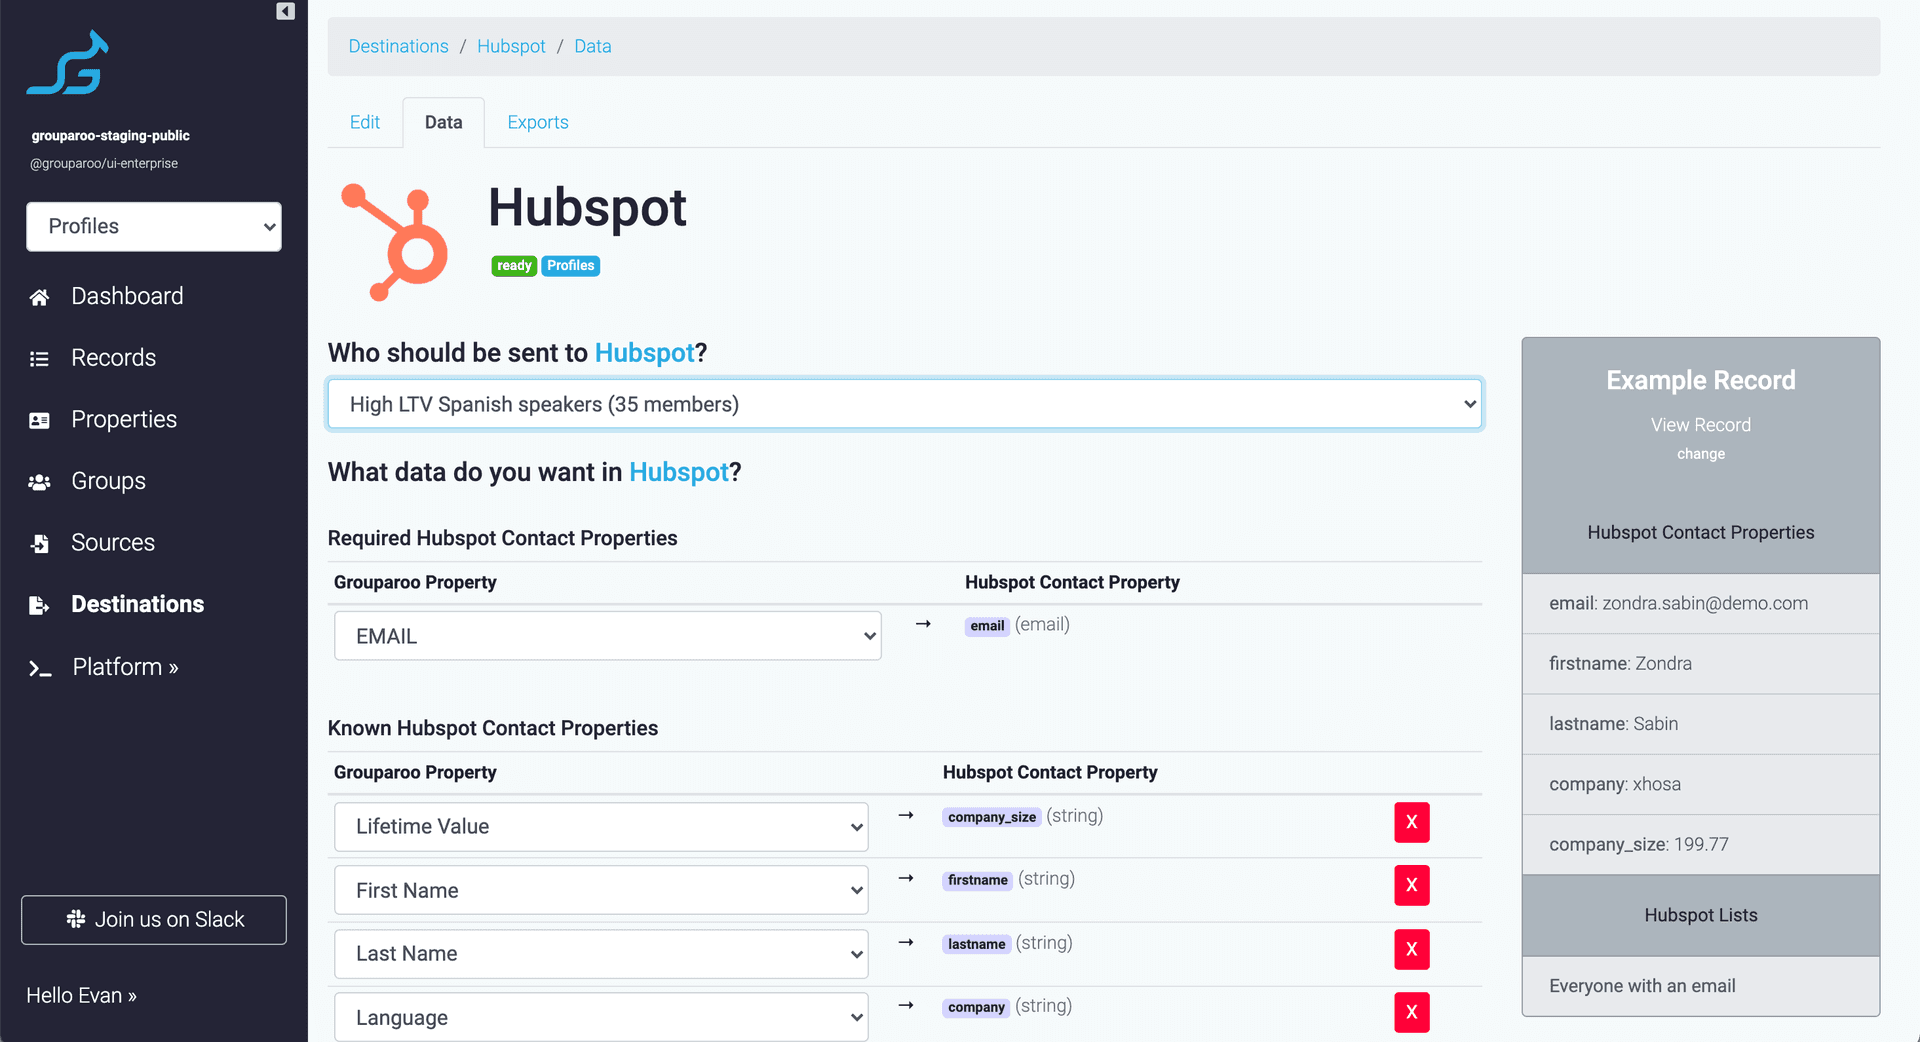
Task: Click the 'firstname: Zondra' row
Action: 1700,664
